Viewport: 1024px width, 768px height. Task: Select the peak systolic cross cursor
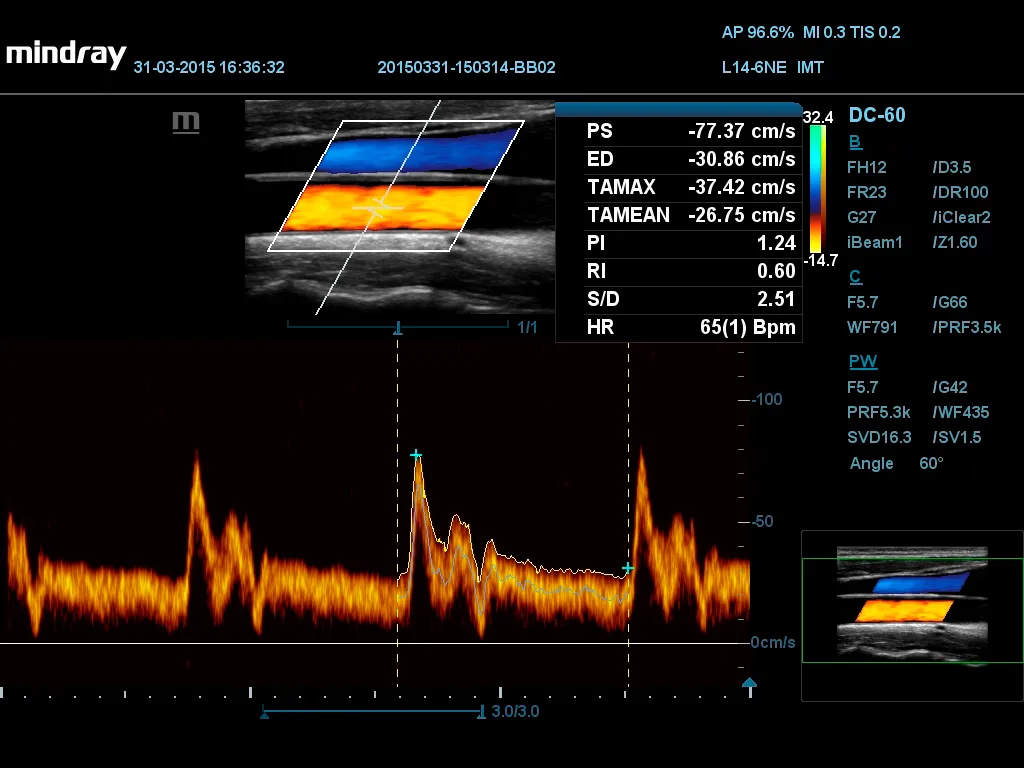tap(416, 456)
